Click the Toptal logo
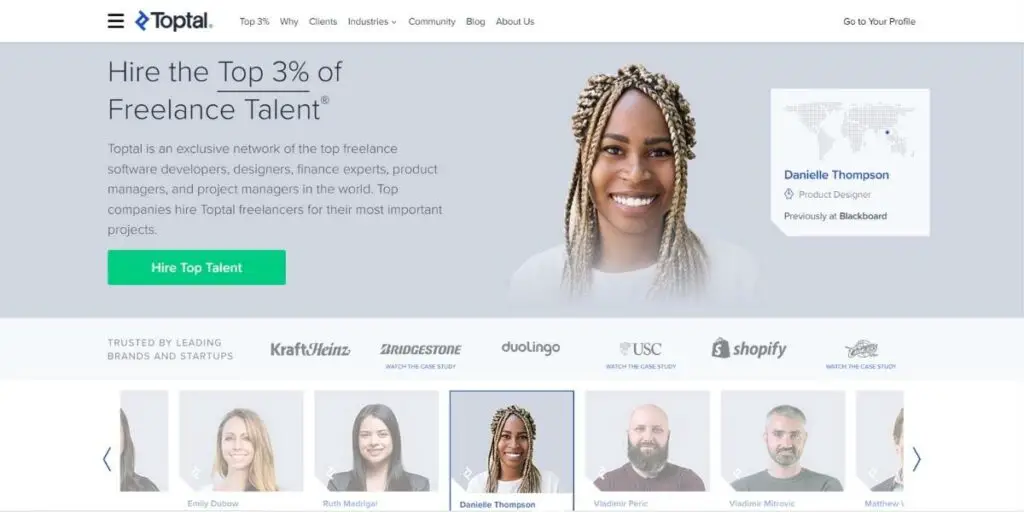This screenshot has width=1024, height=512. [x=174, y=21]
